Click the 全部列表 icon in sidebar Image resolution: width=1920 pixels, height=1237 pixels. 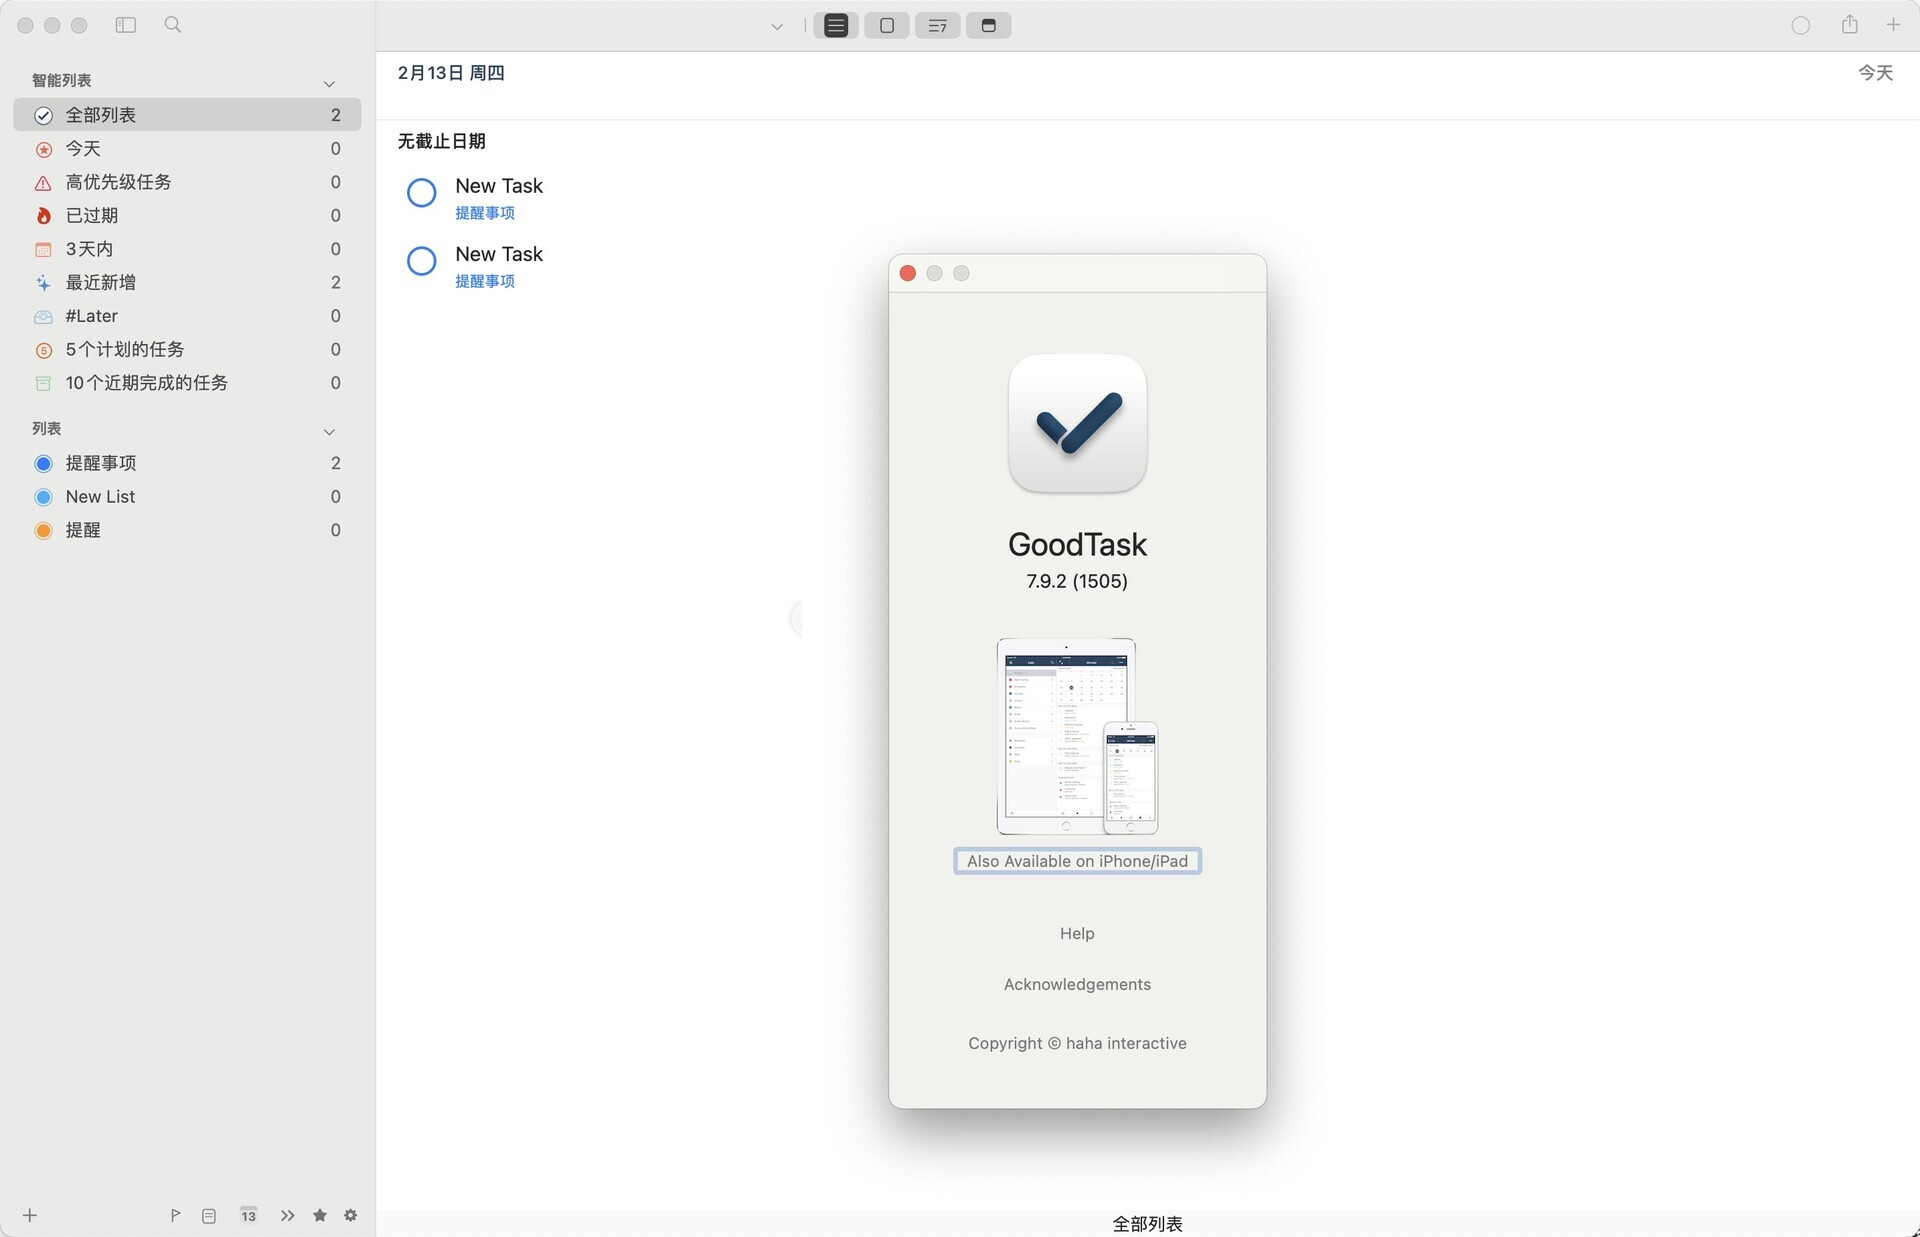(43, 116)
